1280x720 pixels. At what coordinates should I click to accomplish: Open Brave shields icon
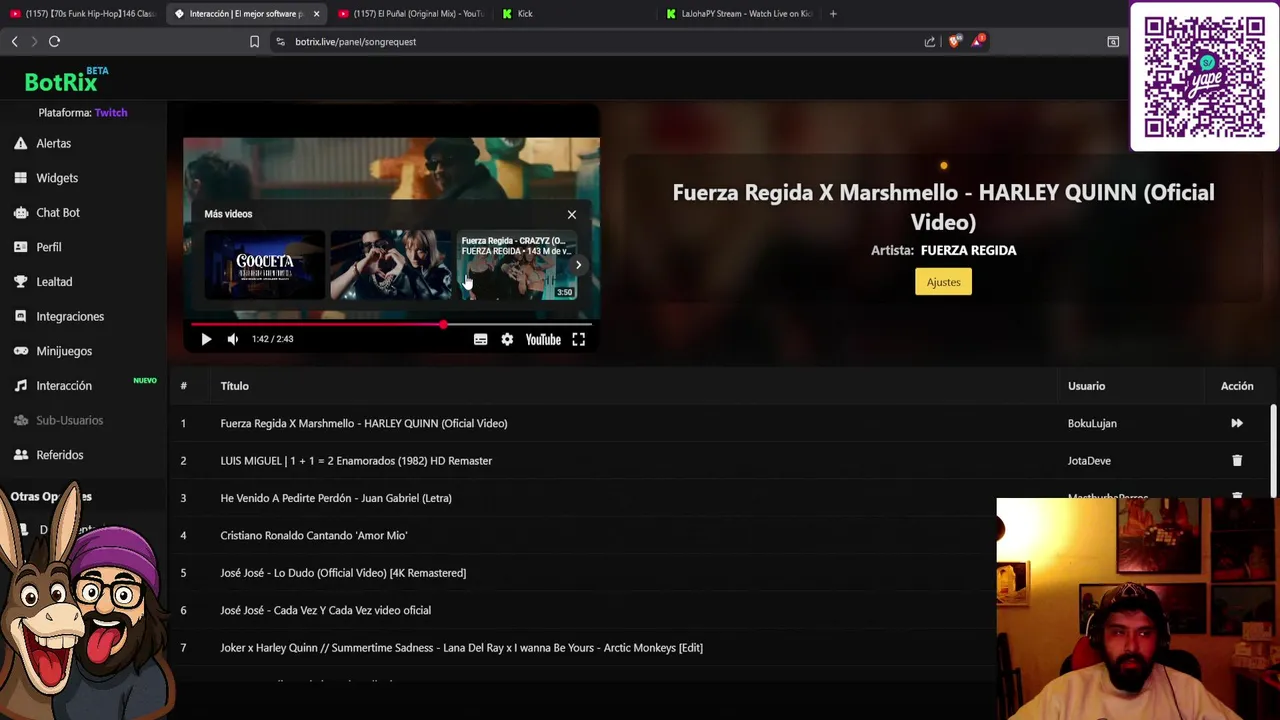(954, 42)
